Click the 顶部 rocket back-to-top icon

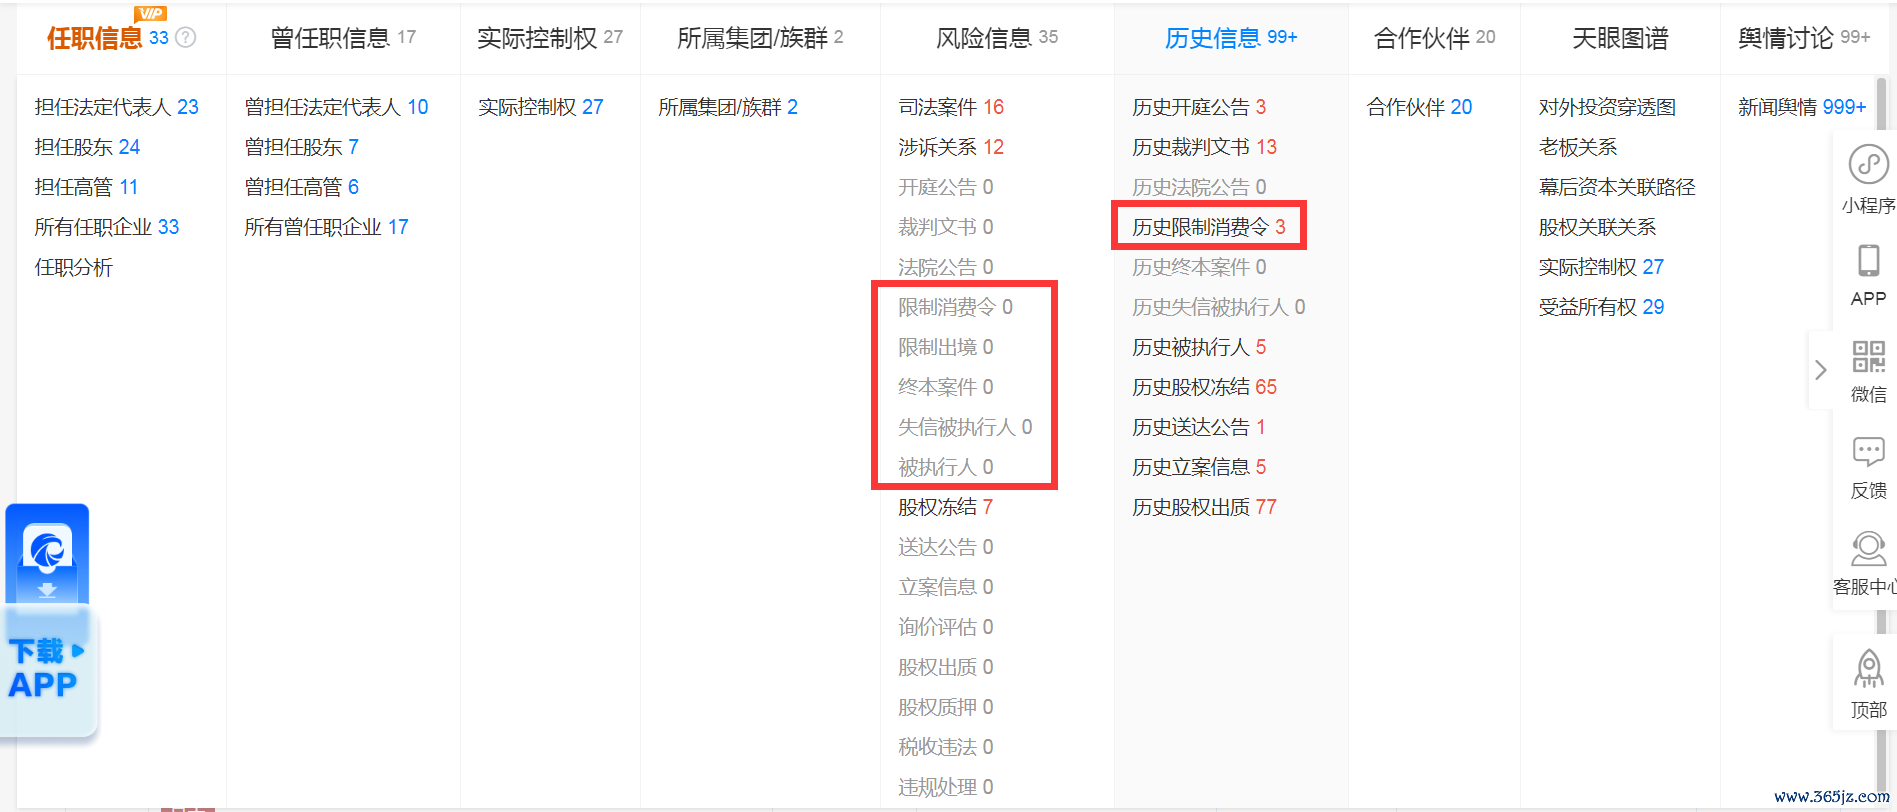[1867, 669]
